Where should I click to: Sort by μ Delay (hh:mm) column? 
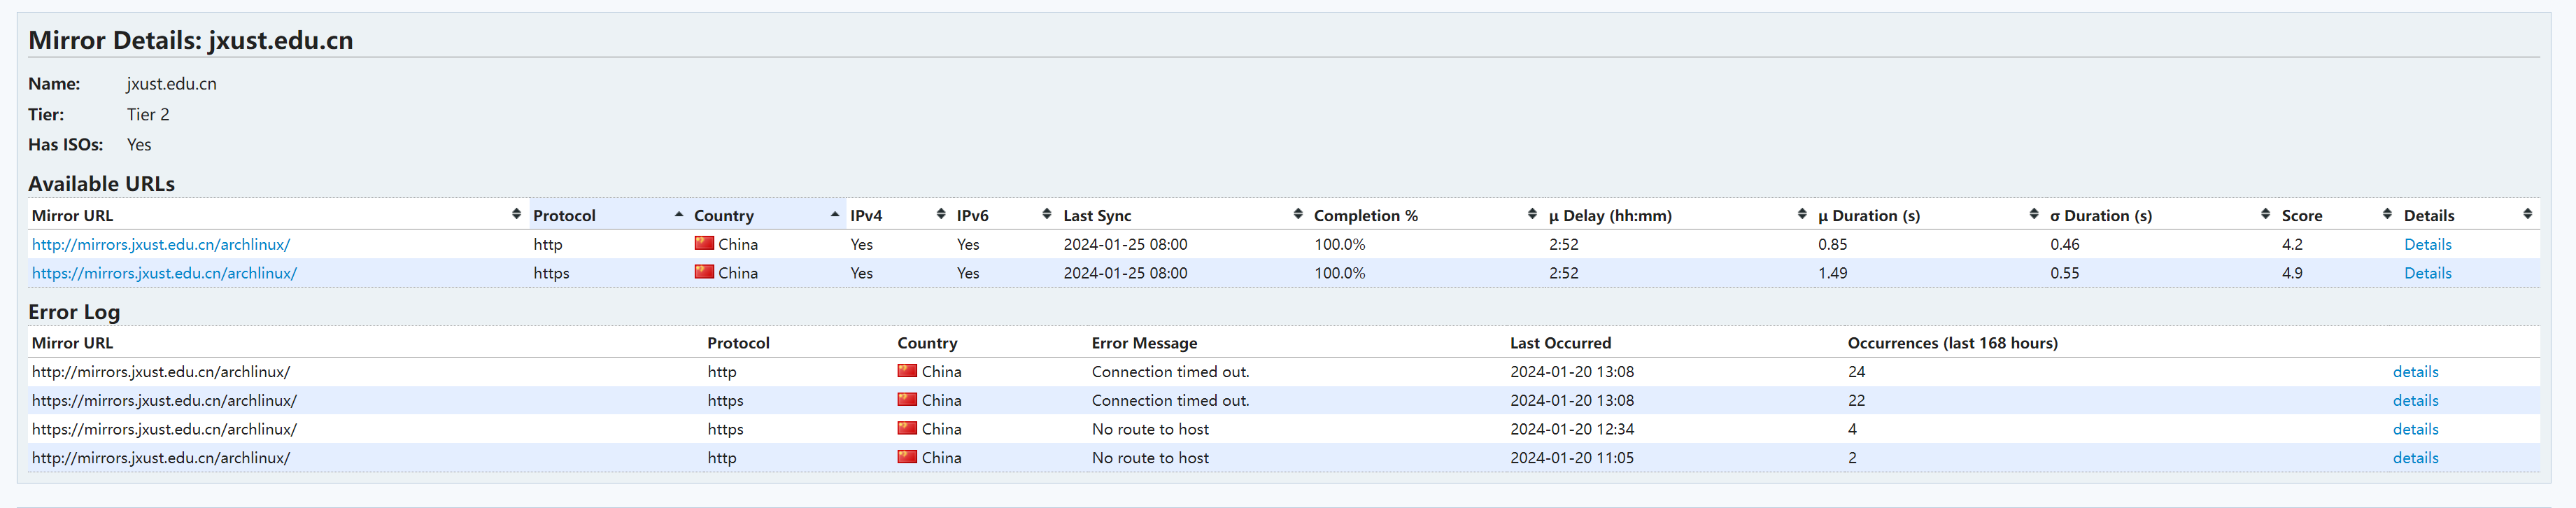(x=1678, y=215)
